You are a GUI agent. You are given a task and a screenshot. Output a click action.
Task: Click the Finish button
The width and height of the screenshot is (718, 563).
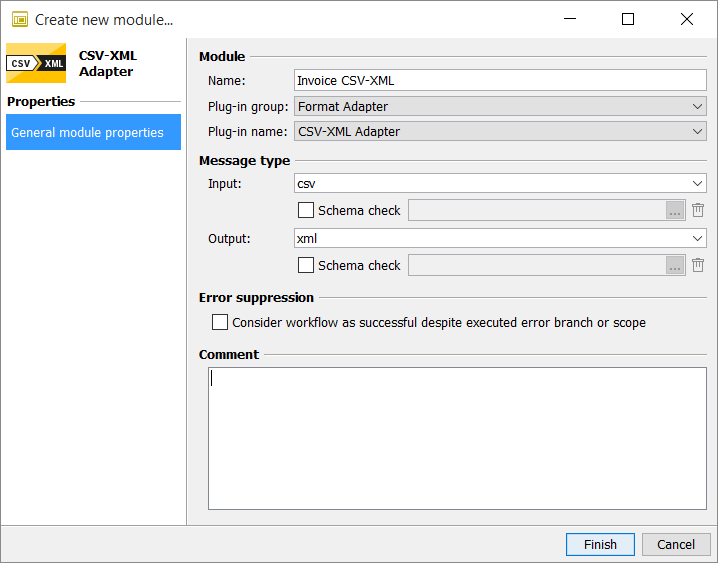tap(600, 544)
